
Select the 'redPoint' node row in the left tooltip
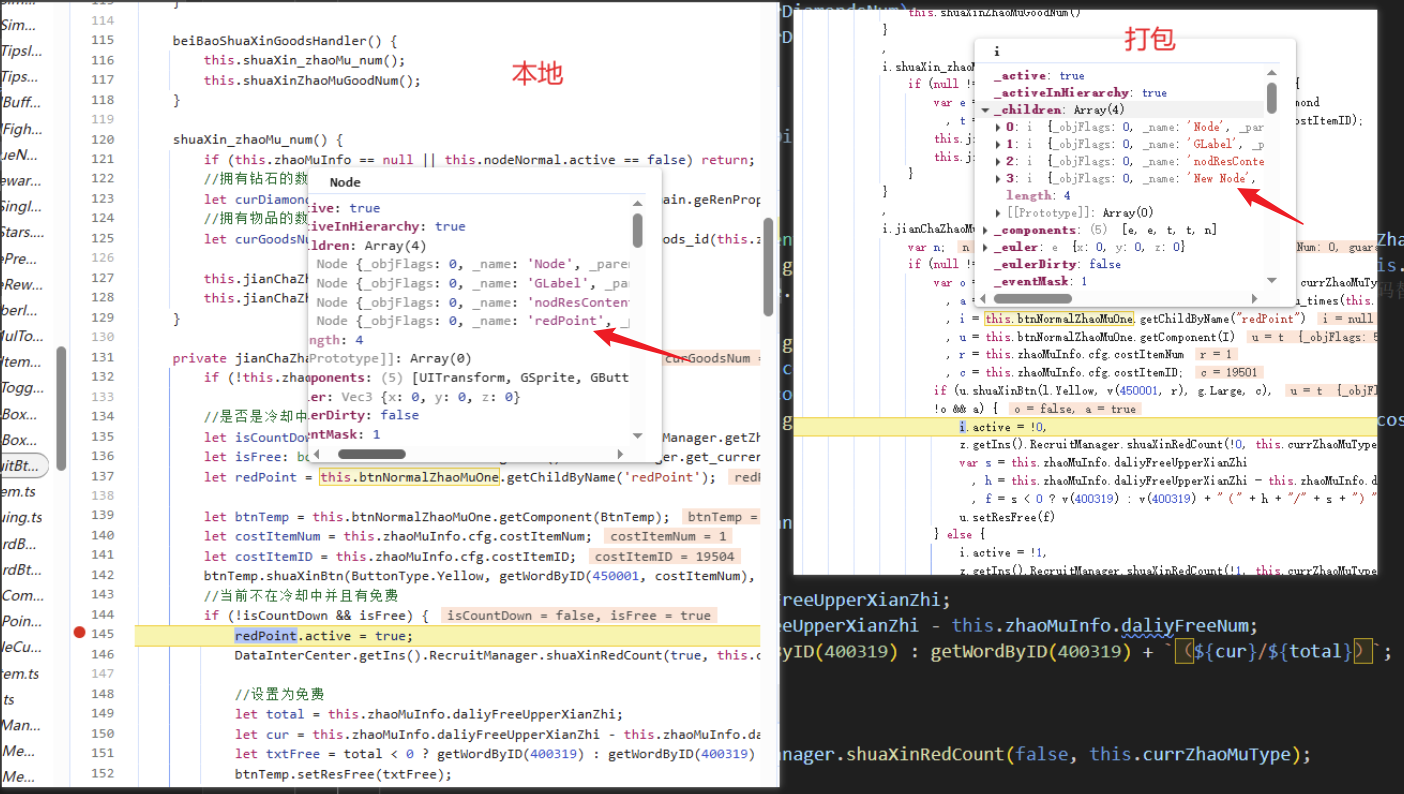469,320
